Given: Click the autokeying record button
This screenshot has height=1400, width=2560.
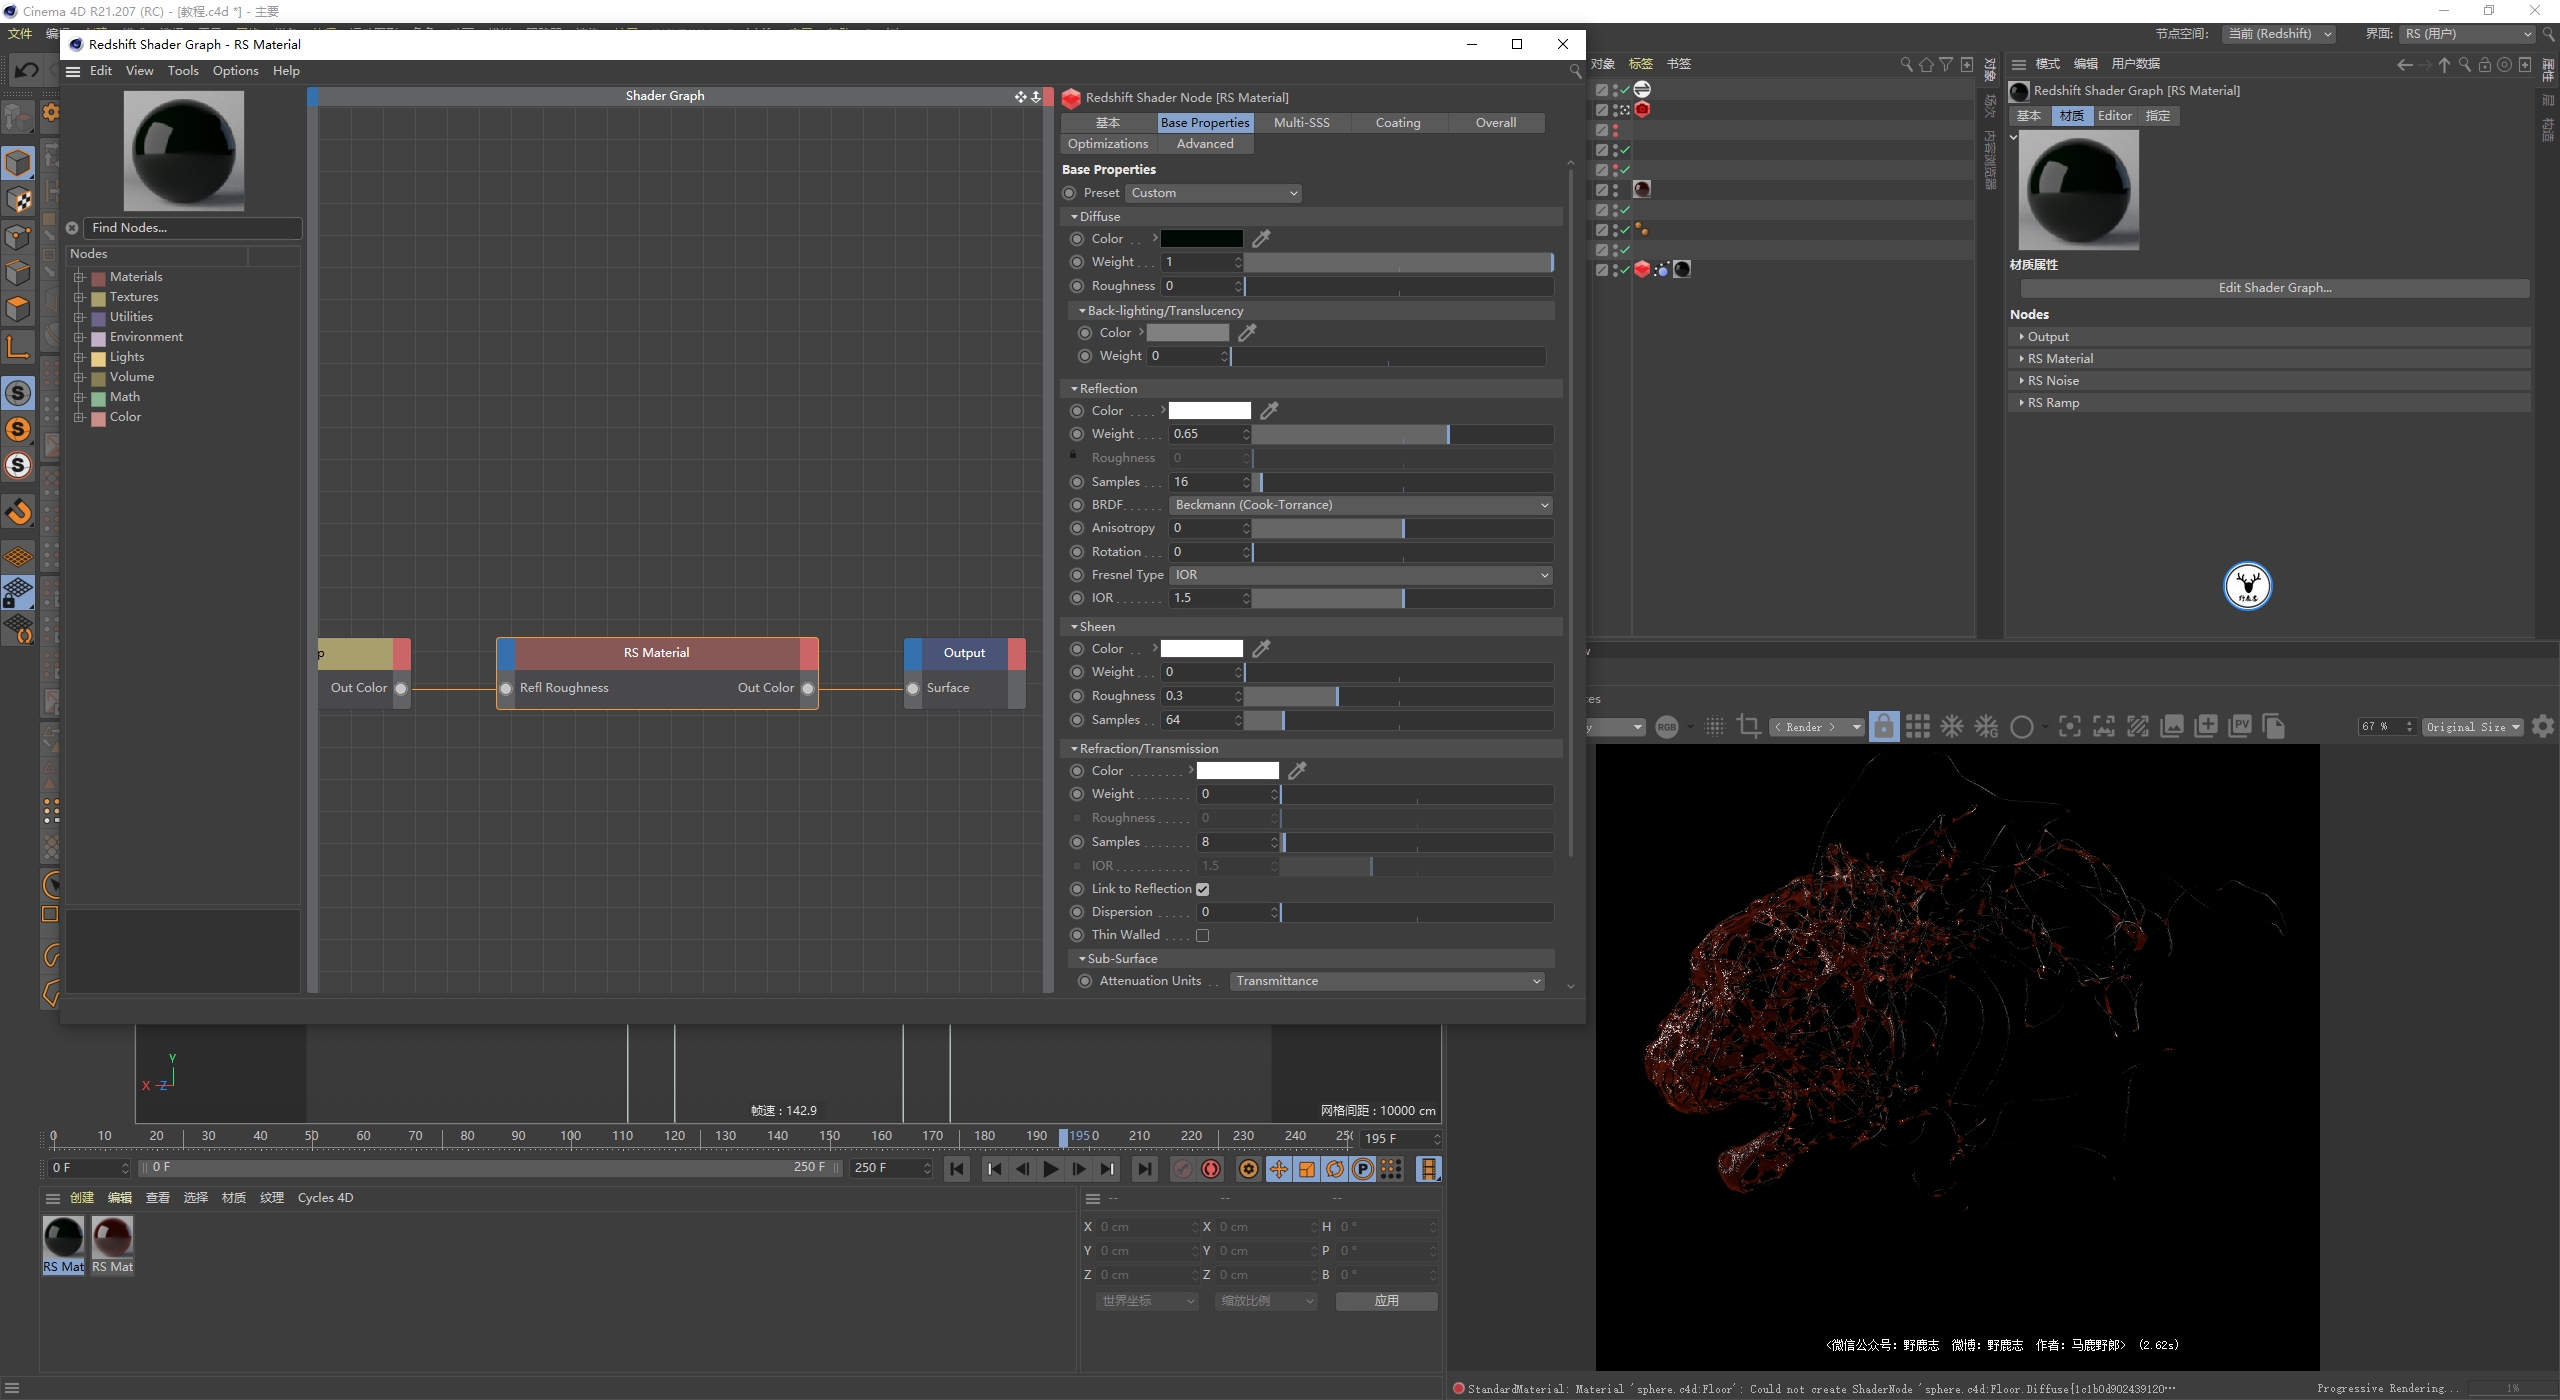Looking at the screenshot, I should tap(1211, 1169).
